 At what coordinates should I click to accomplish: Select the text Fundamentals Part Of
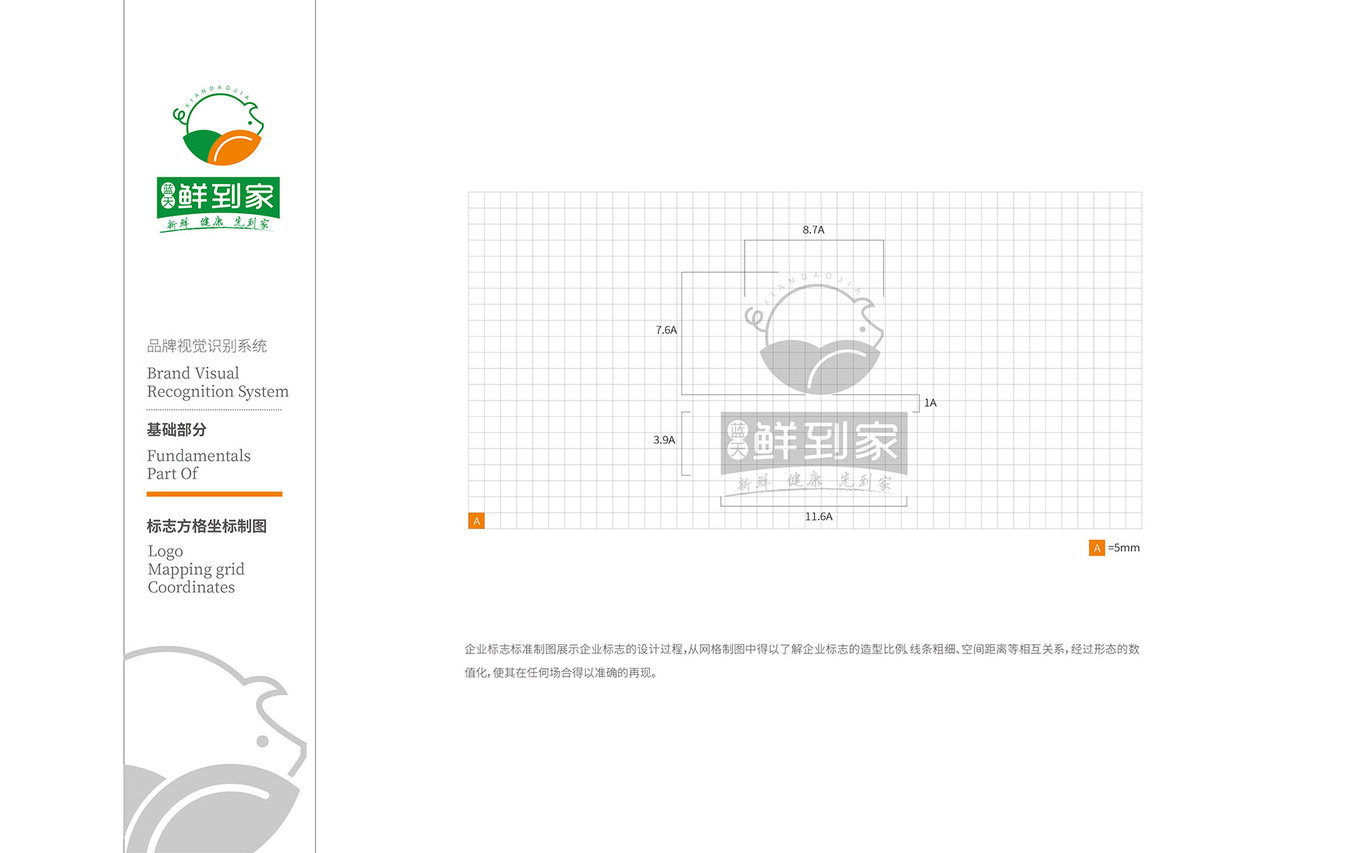(x=199, y=464)
